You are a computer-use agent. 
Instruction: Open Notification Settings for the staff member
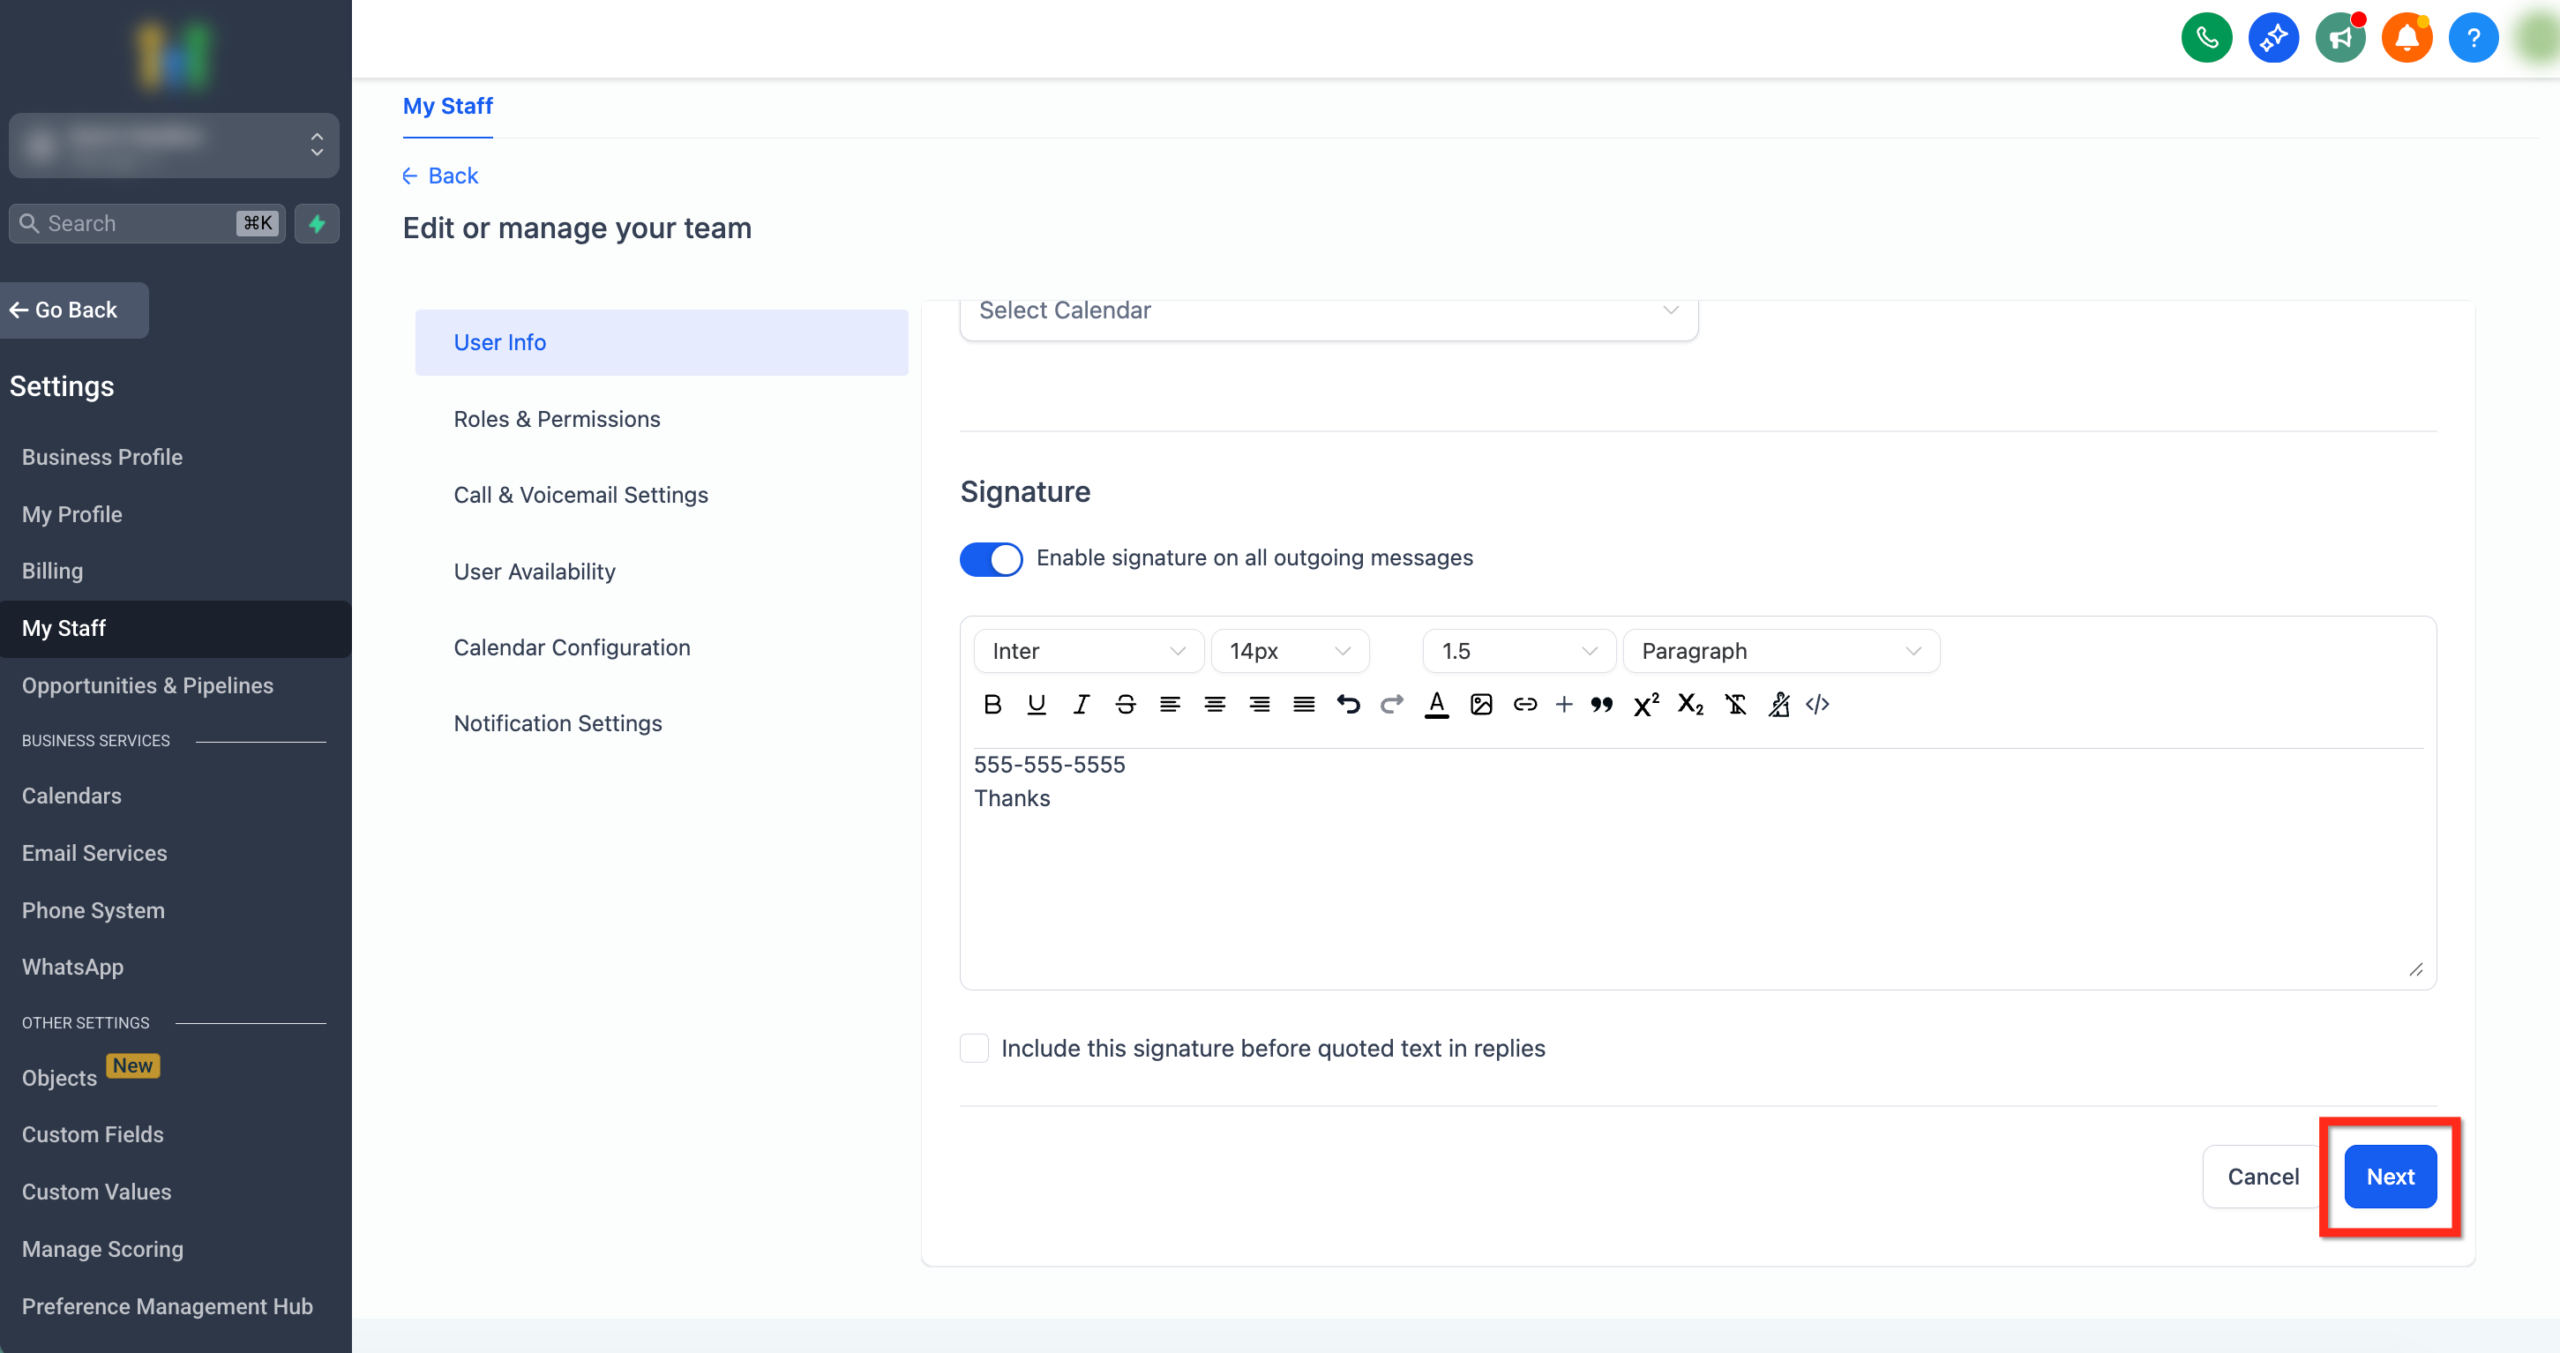click(558, 723)
